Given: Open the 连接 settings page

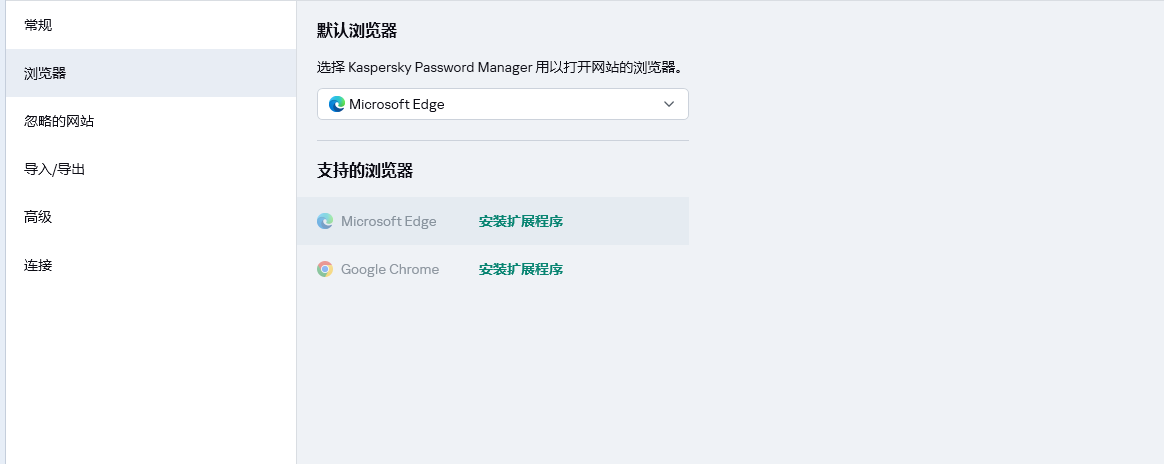Looking at the screenshot, I should (x=38, y=265).
